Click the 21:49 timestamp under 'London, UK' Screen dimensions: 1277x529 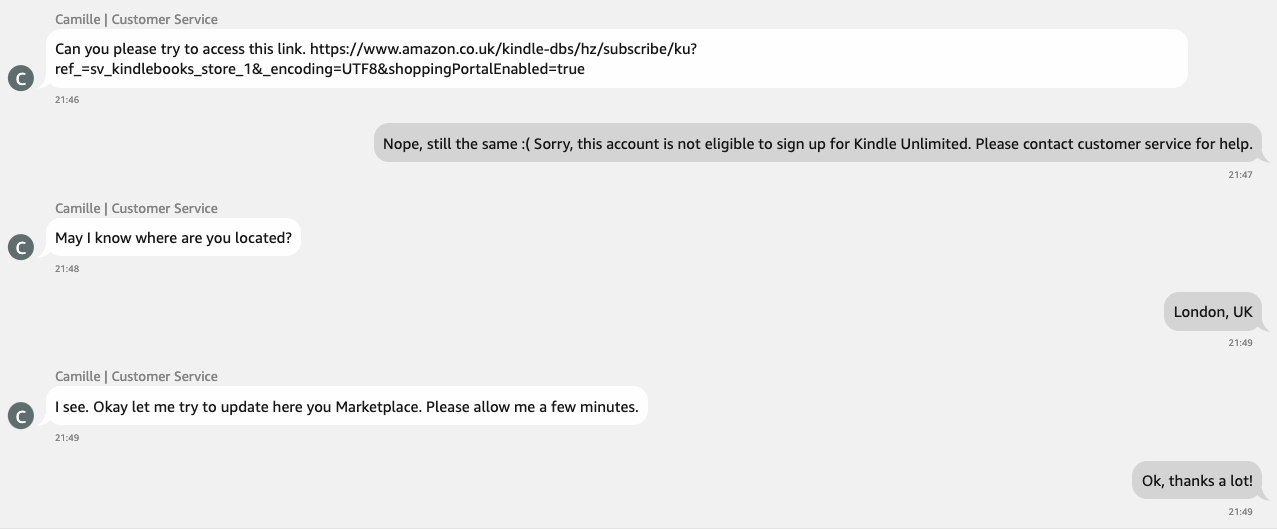[x=1240, y=343]
